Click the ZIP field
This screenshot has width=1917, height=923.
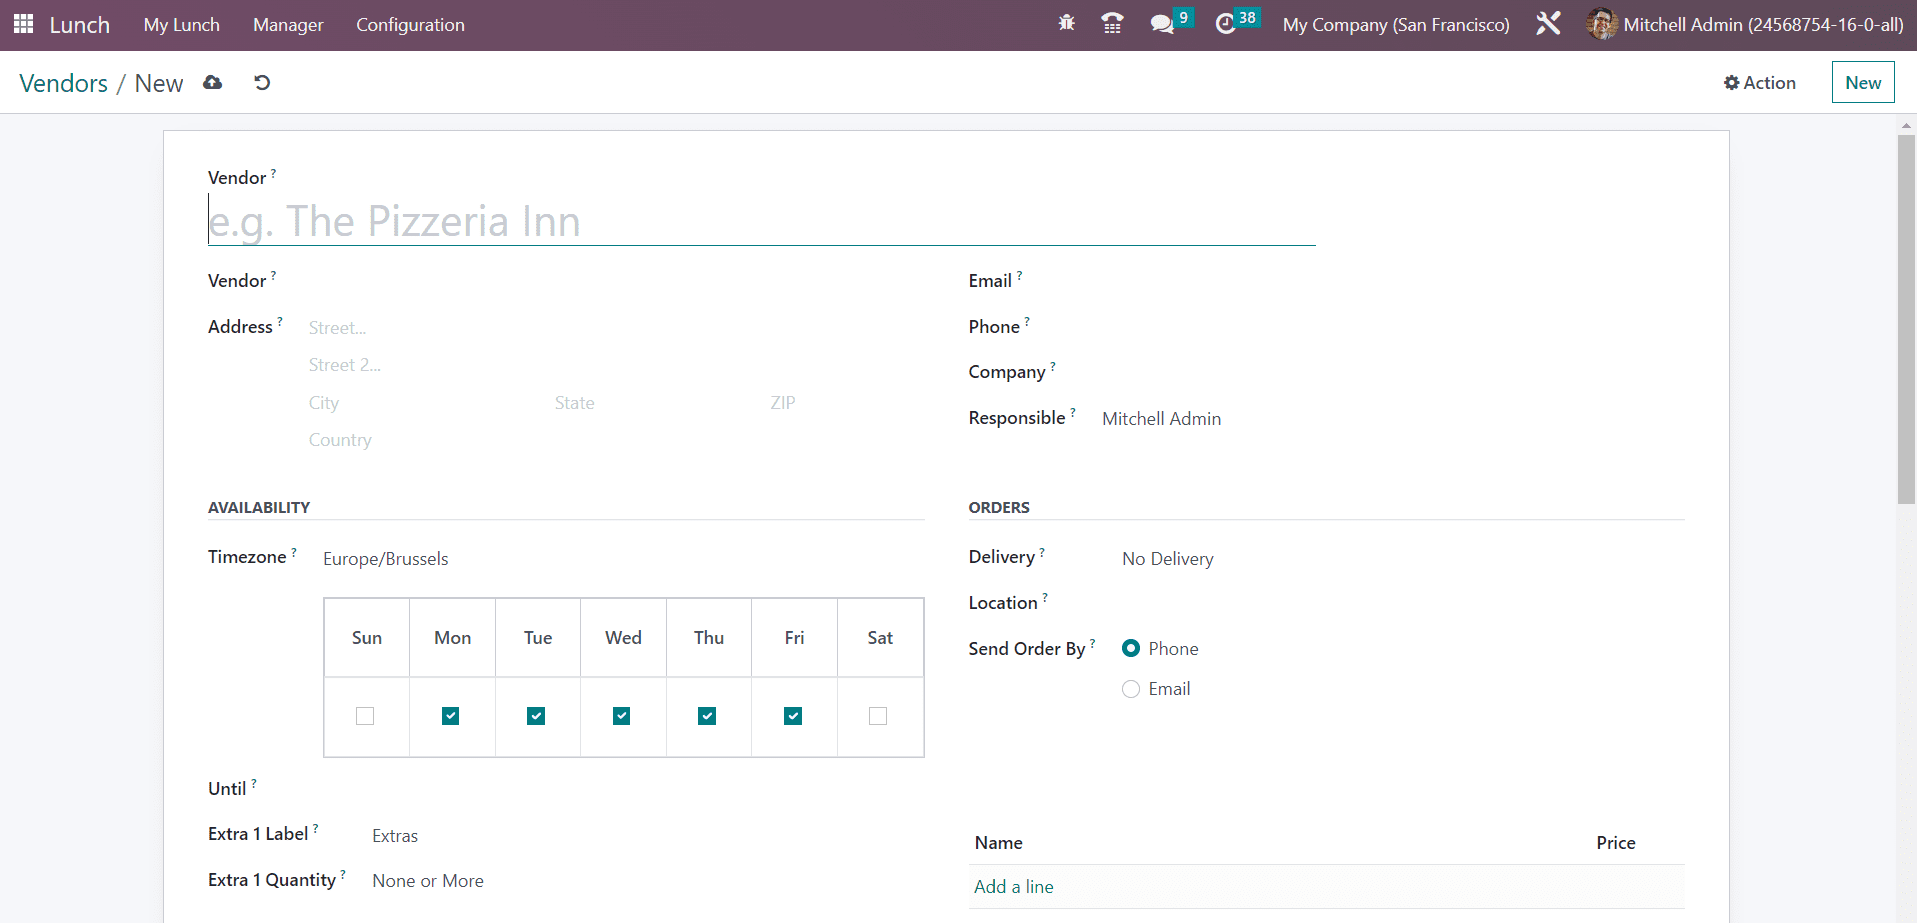coord(847,403)
